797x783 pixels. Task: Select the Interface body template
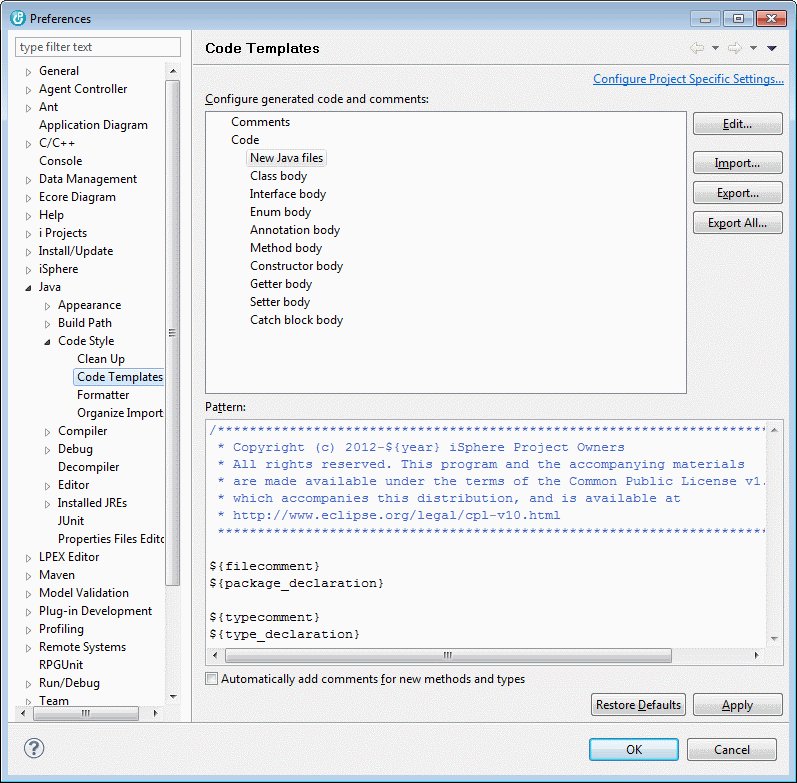[x=288, y=194]
